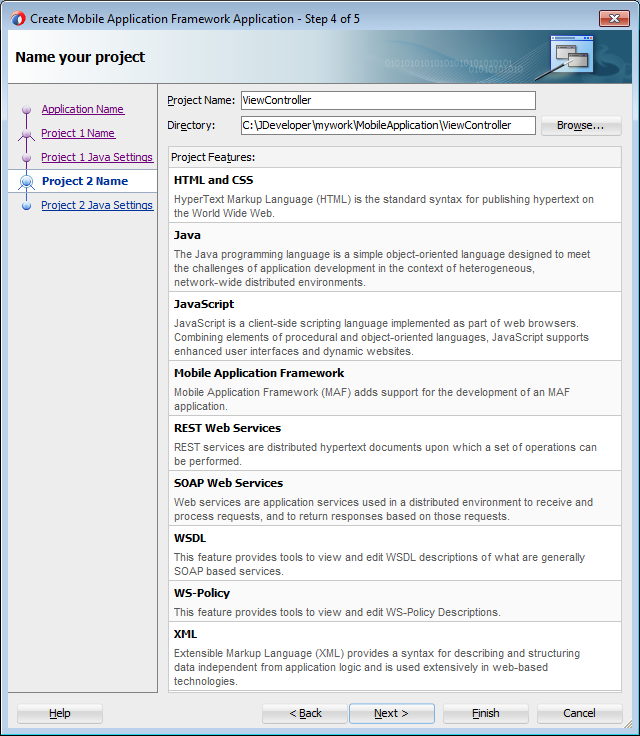Go Back to the previous step
Screen dimensions: 640x736
(305, 713)
